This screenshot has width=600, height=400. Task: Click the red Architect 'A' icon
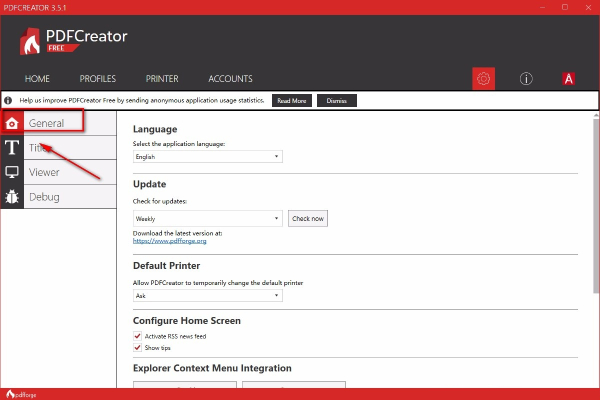coord(568,79)
